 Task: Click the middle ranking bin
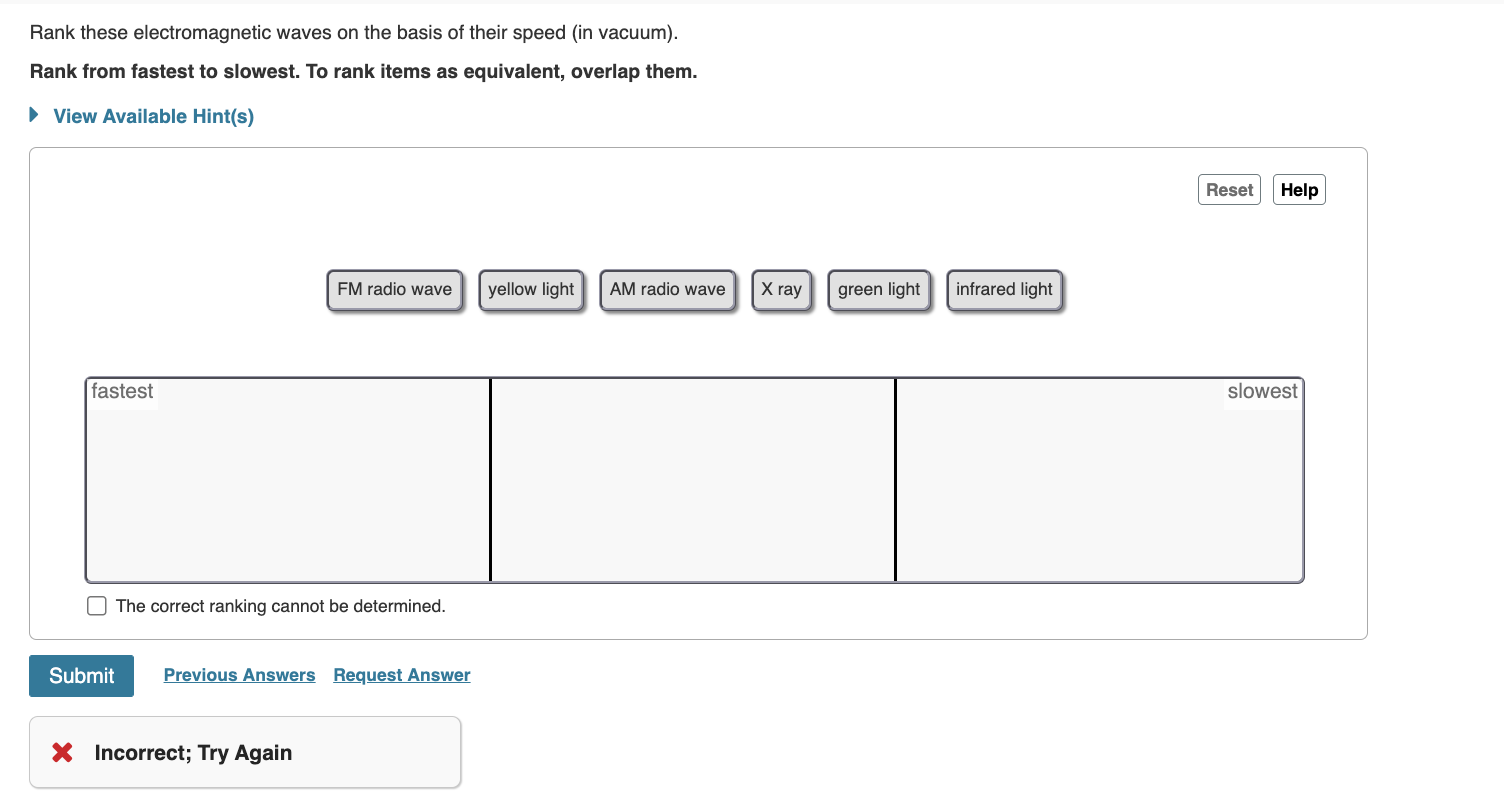pos(692,480)
